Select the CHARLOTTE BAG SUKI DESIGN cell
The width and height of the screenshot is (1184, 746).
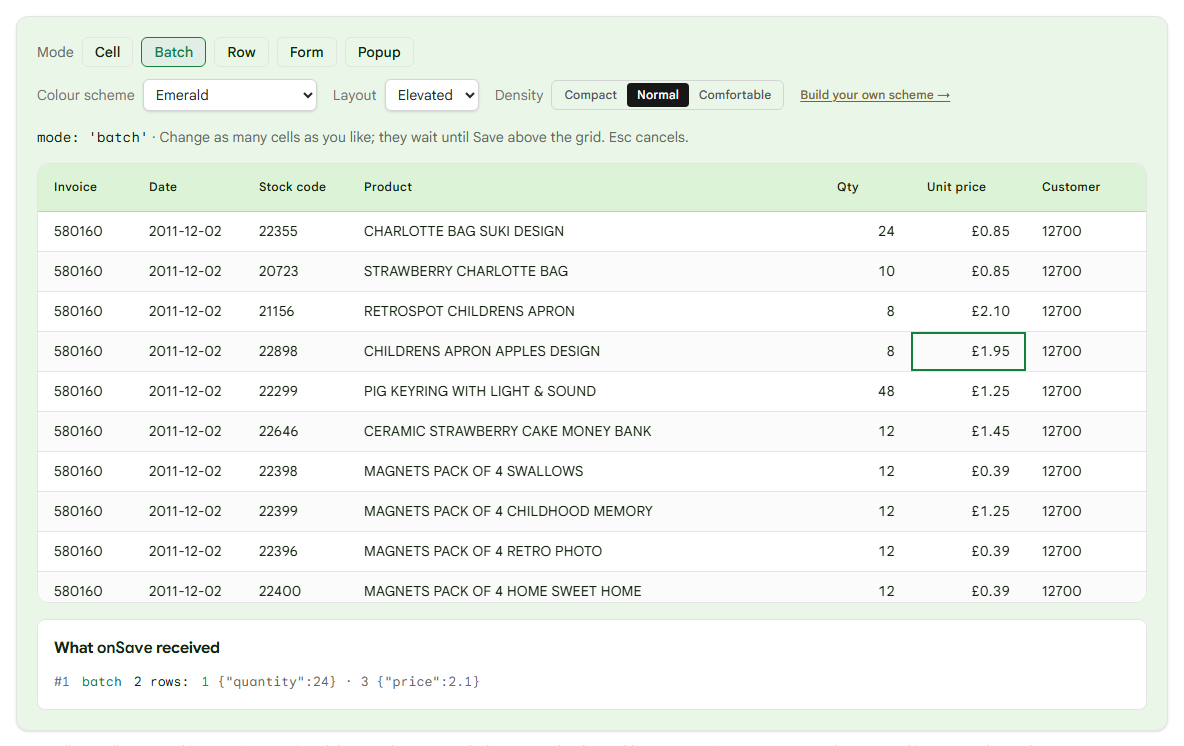[x=585, y=231]
